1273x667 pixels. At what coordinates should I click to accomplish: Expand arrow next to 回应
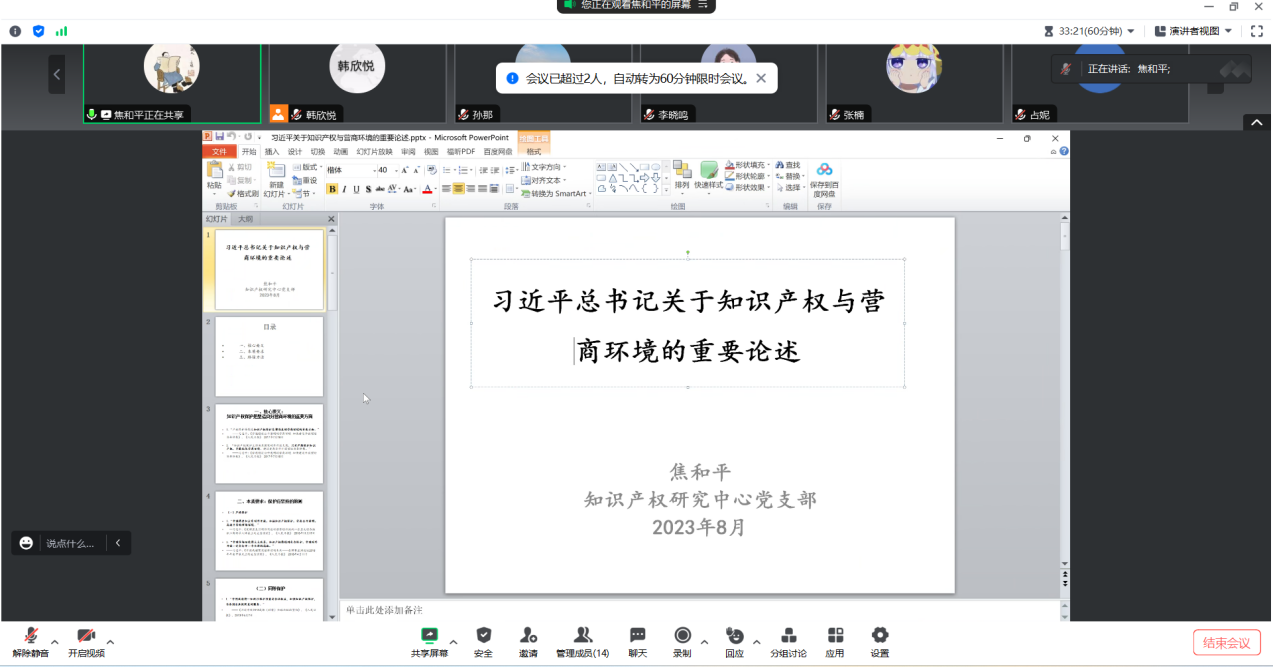756,642
